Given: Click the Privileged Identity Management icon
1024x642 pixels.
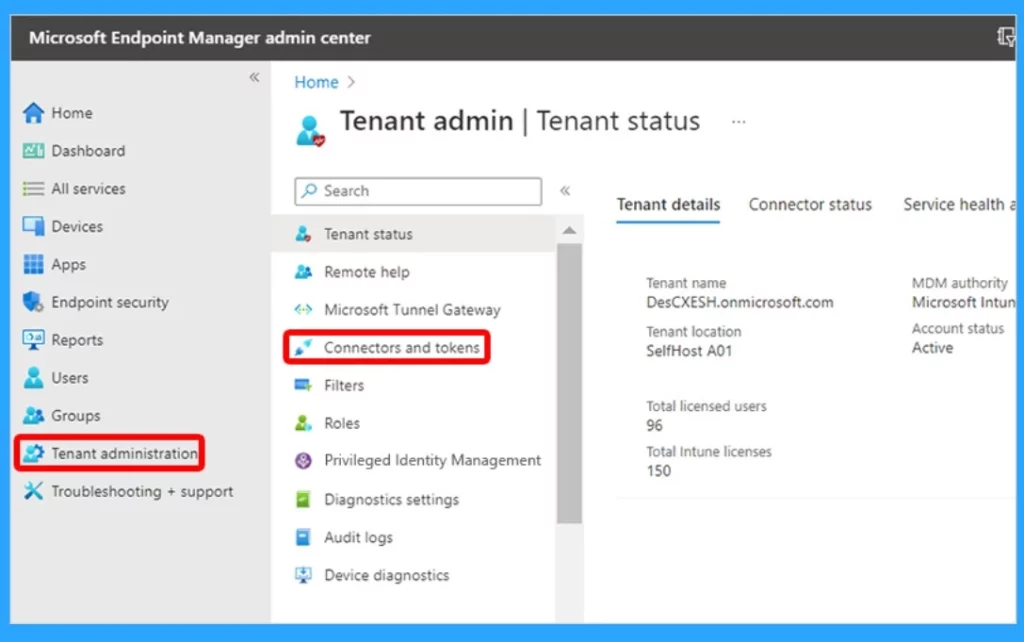Looking at the screenshot, I should (303, 460).
